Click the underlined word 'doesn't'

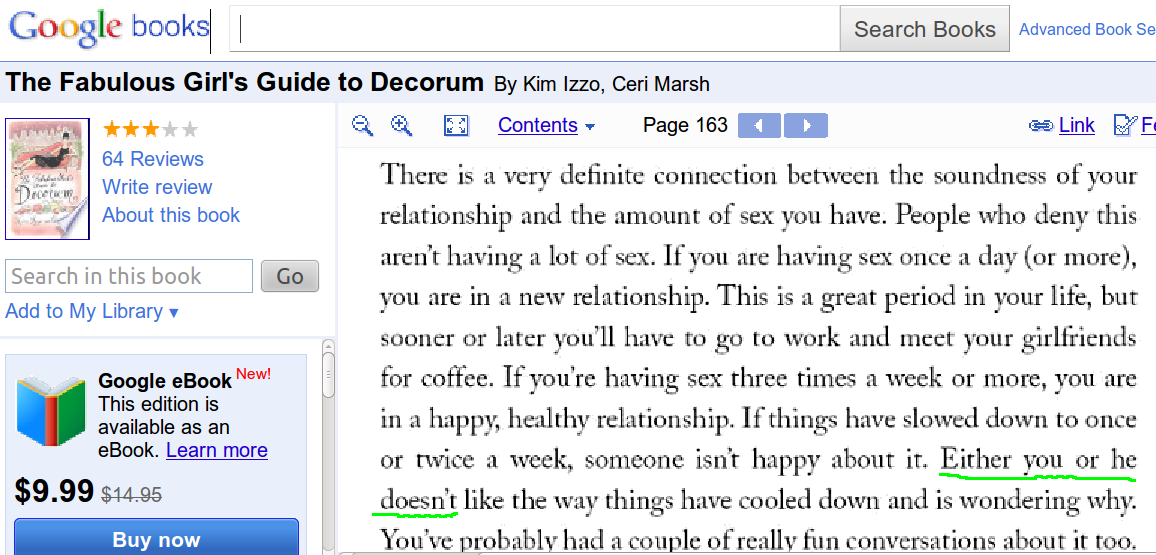coord(419,501)
